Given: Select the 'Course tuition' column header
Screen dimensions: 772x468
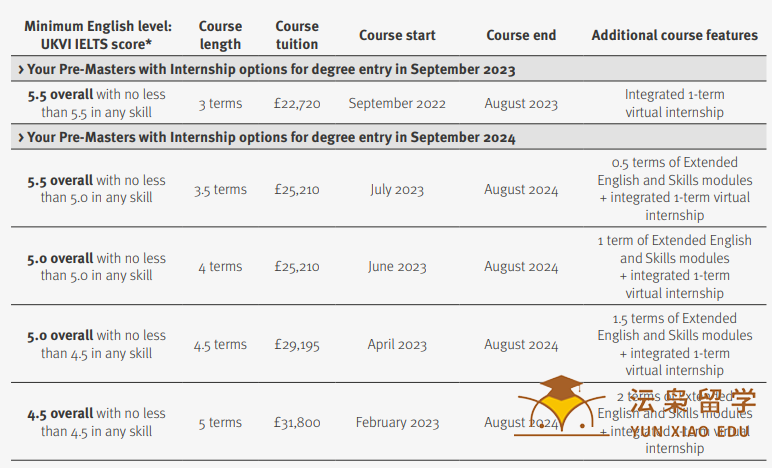Looking at the screenshot, I should click(x=296, y=35).
